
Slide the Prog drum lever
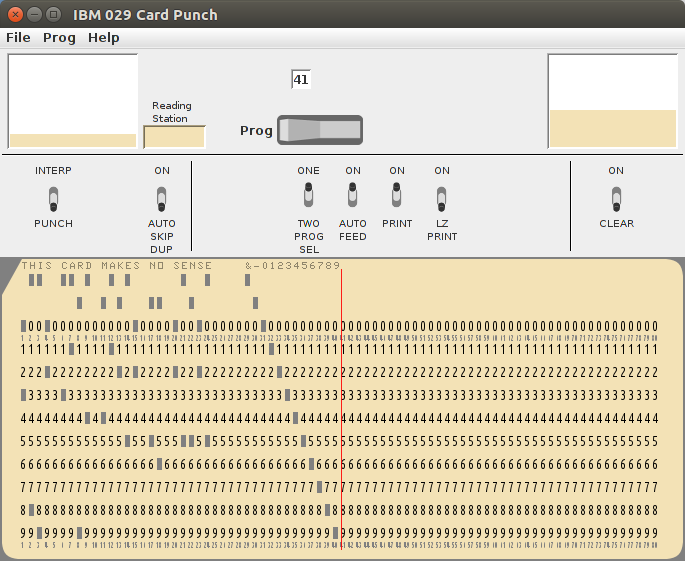click(x=319, y=130)
